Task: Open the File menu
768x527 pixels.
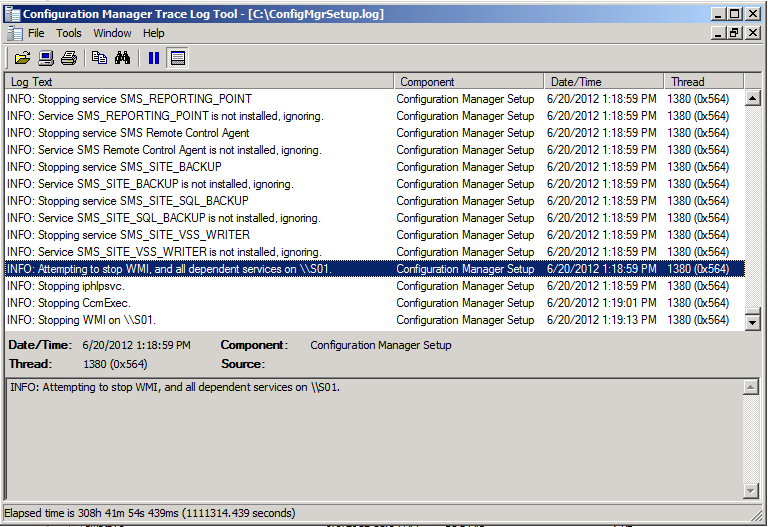Action: pyautogui.click(x=36, y=33)
